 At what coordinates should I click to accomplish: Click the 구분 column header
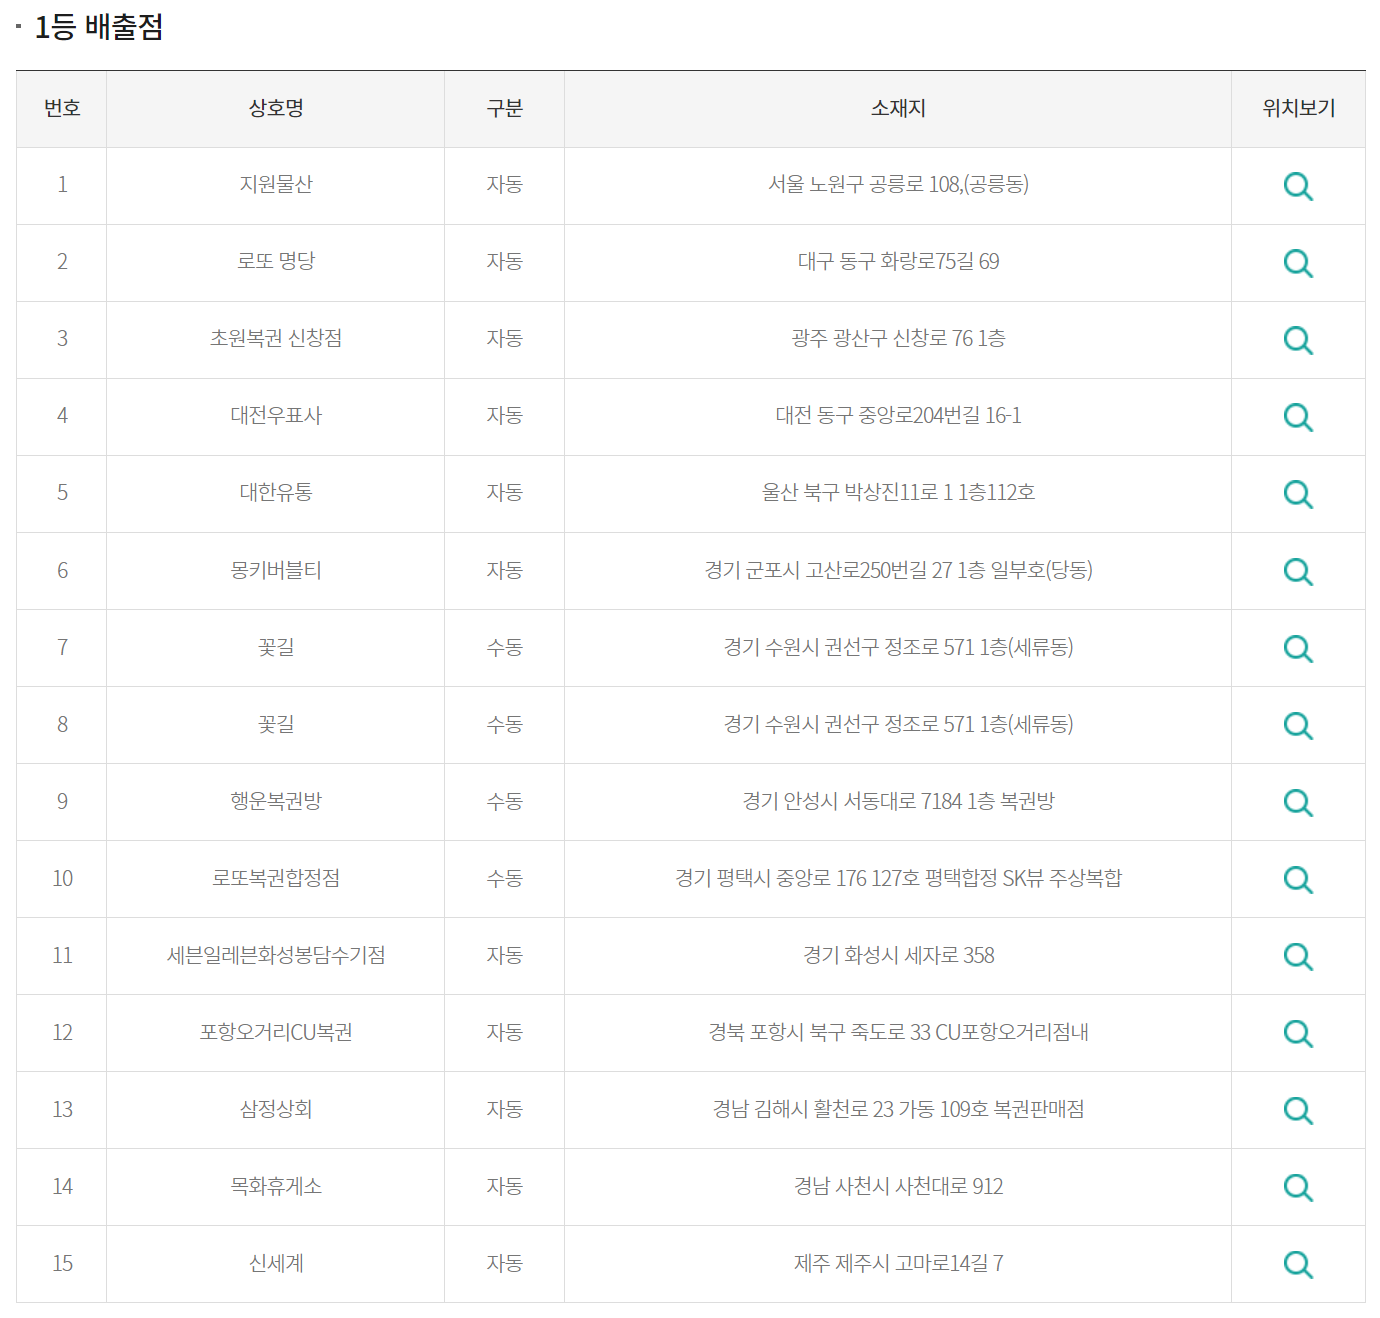point(504,109)
